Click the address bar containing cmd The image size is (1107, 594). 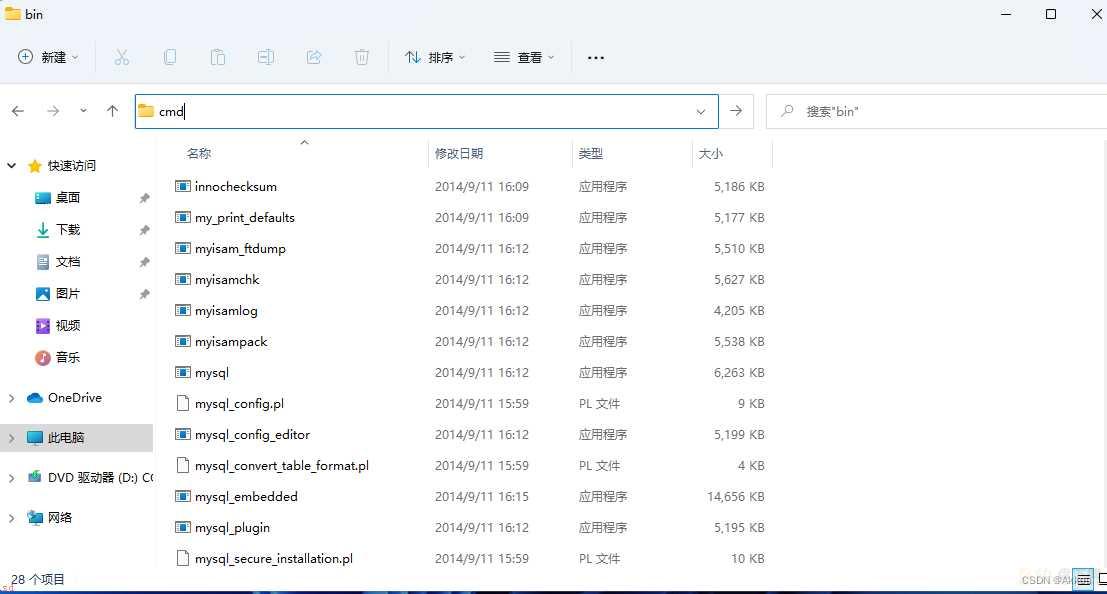click(x=426, y=112)
